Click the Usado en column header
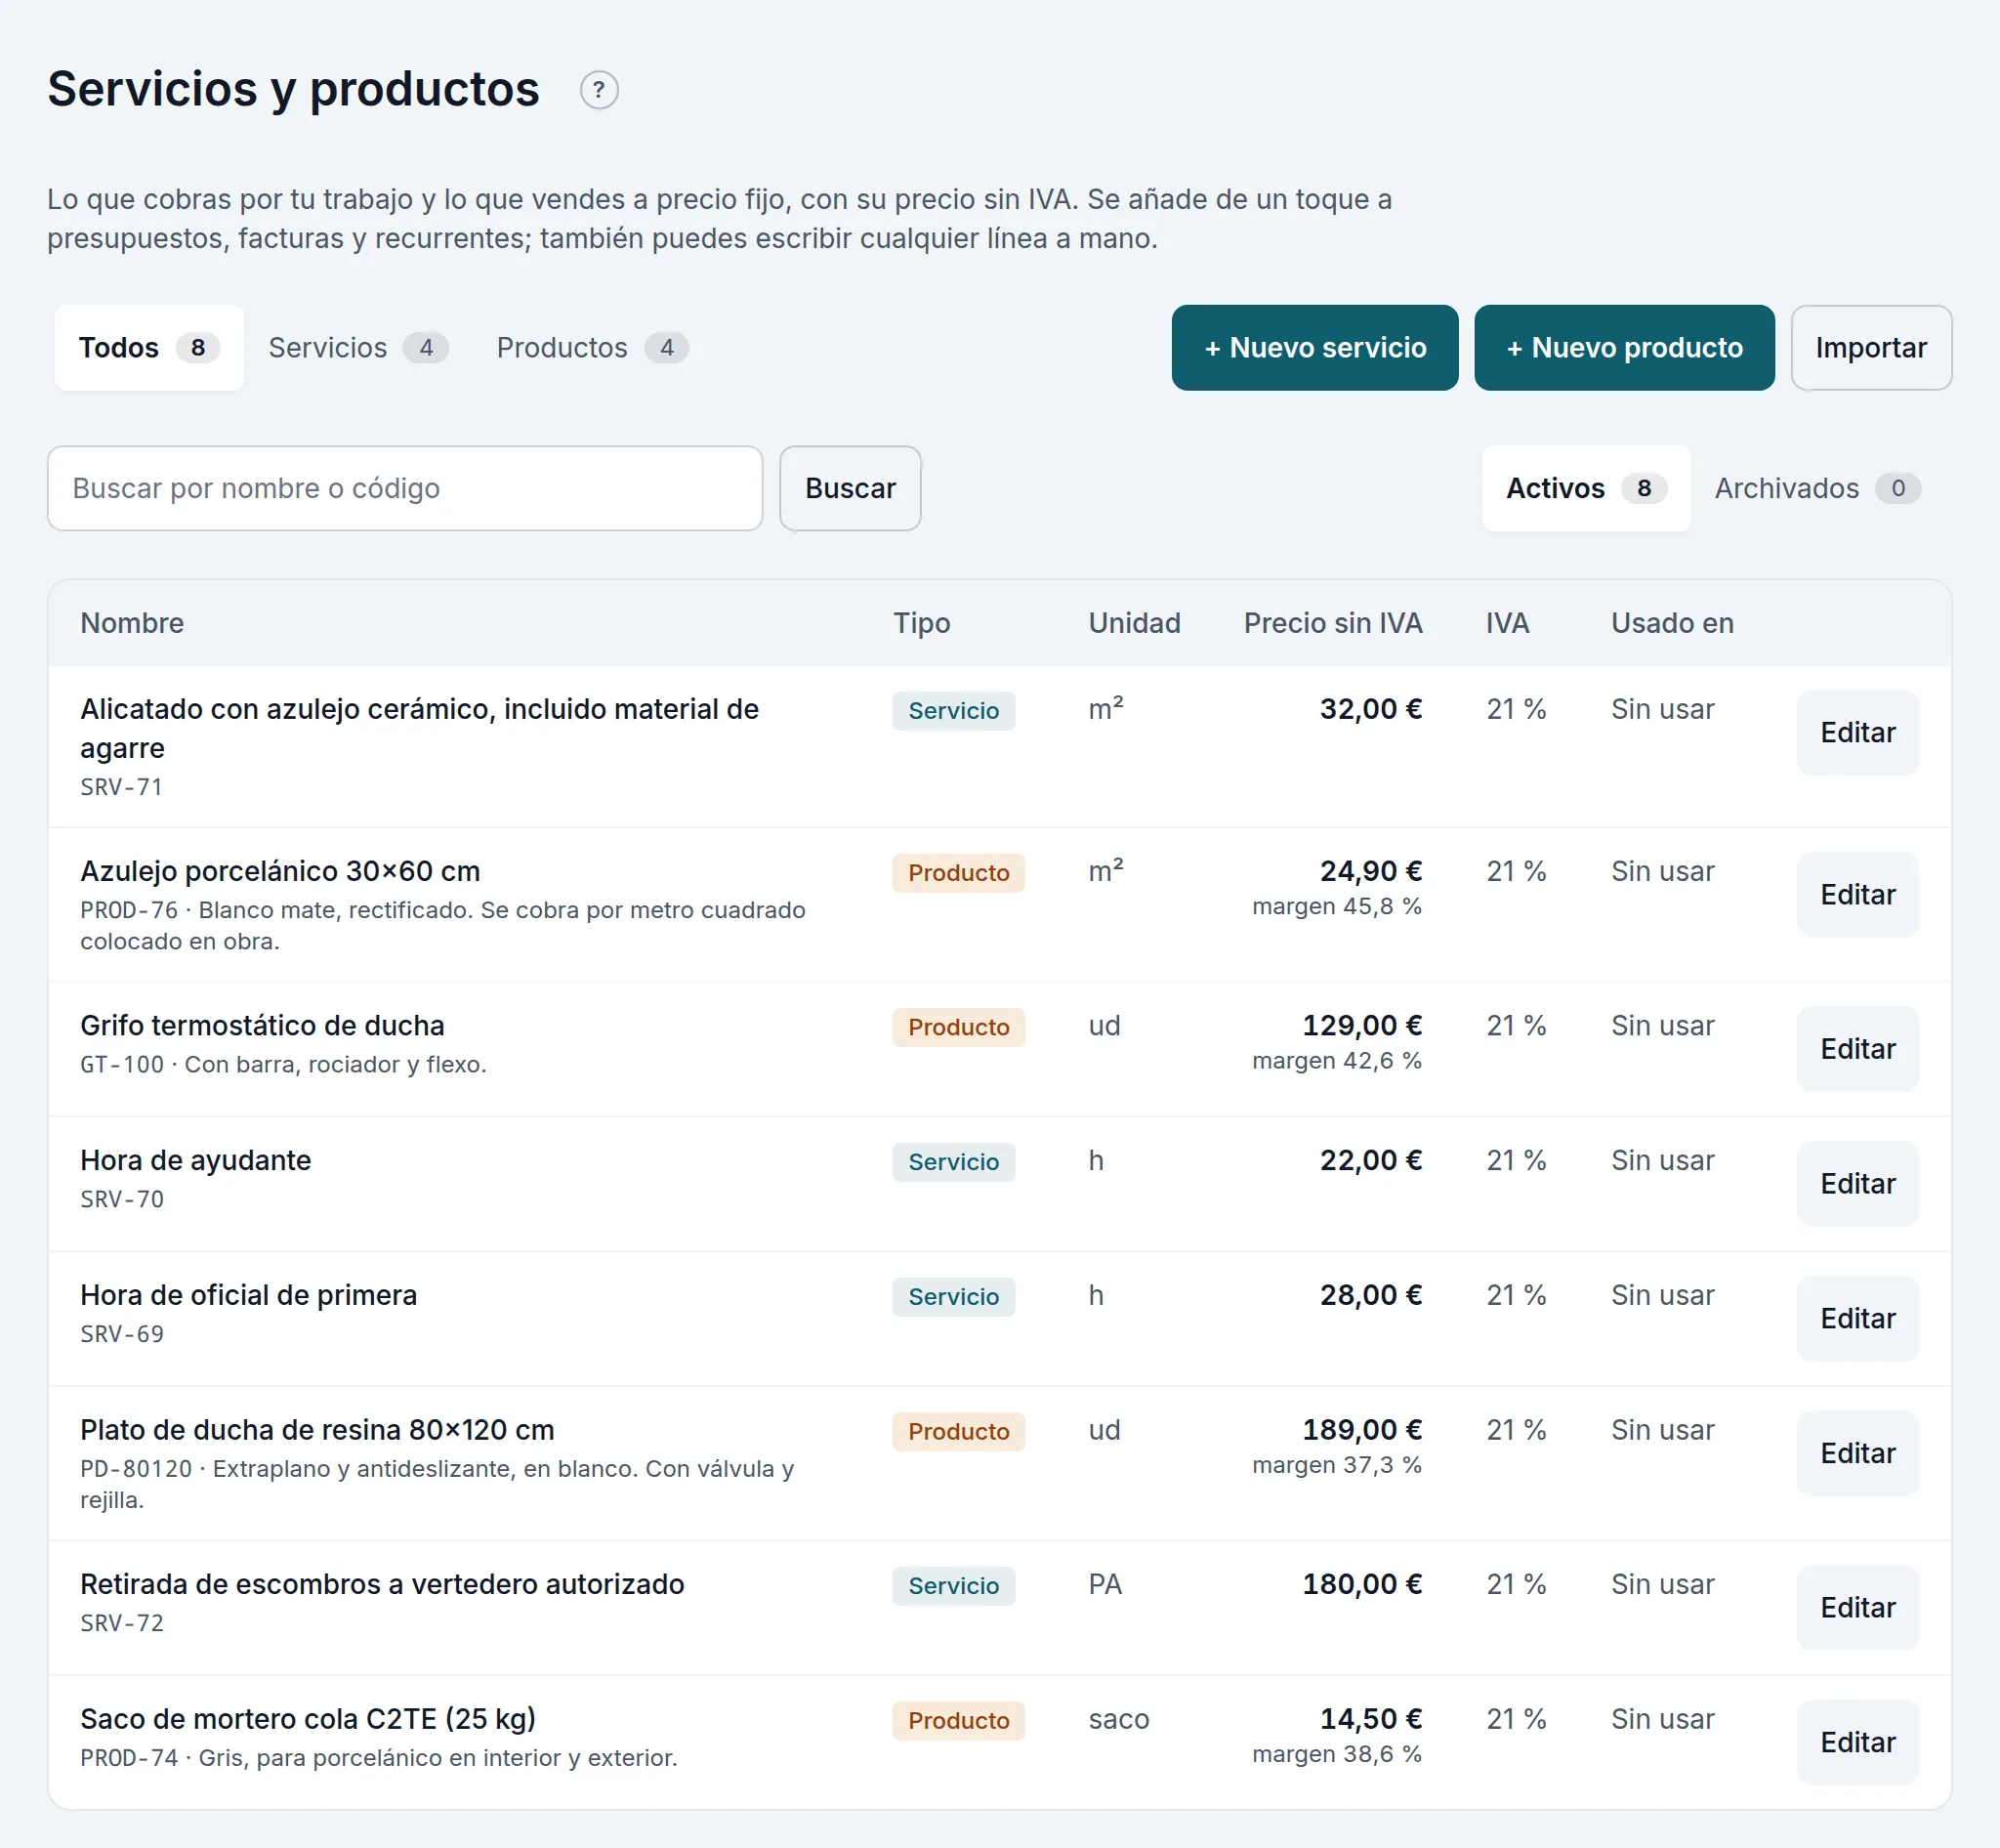2000x1848 pixels. [x=1672, y=623]
